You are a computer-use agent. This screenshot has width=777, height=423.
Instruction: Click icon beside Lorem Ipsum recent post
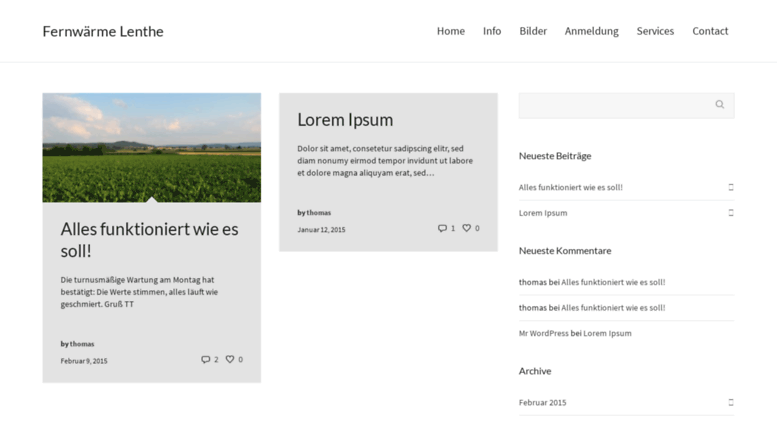pyautogui.click(x=731, y=213)
